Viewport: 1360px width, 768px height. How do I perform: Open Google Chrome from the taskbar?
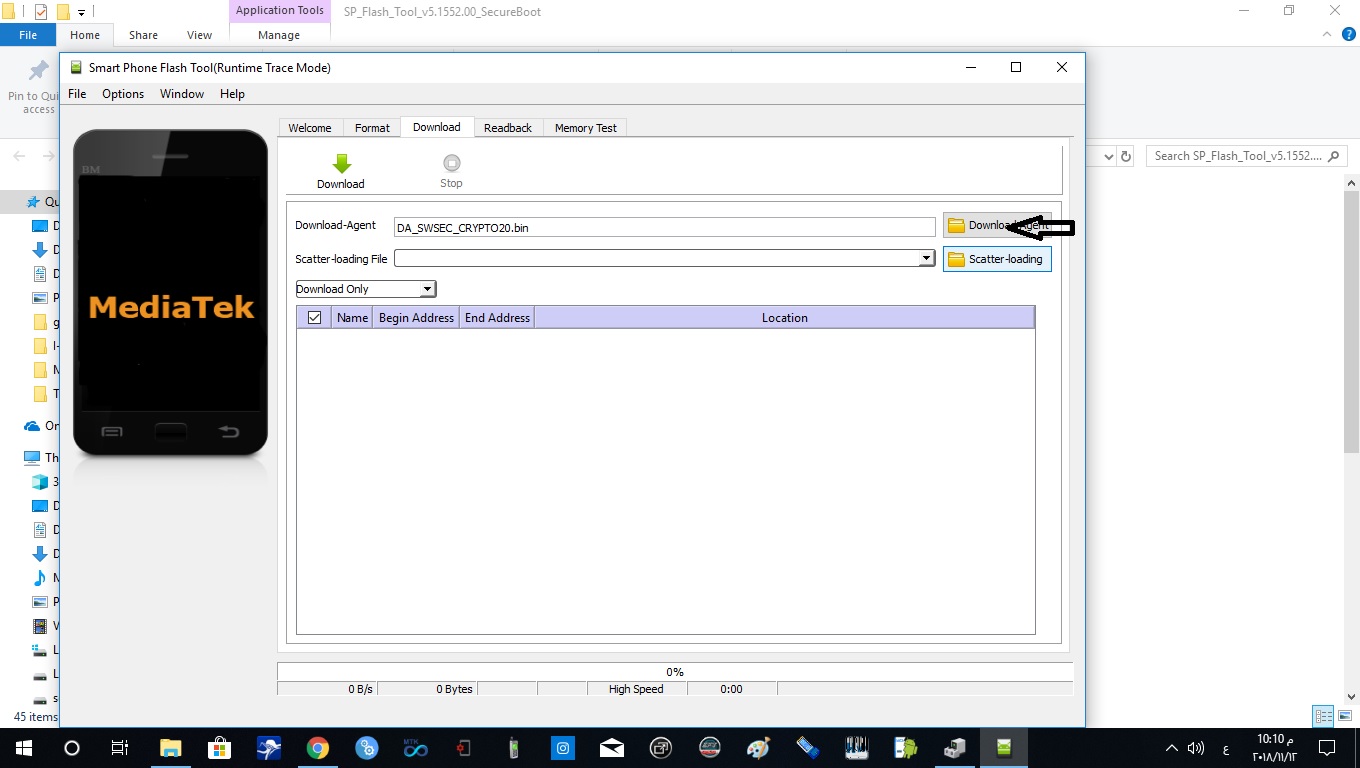pos(318,748)
